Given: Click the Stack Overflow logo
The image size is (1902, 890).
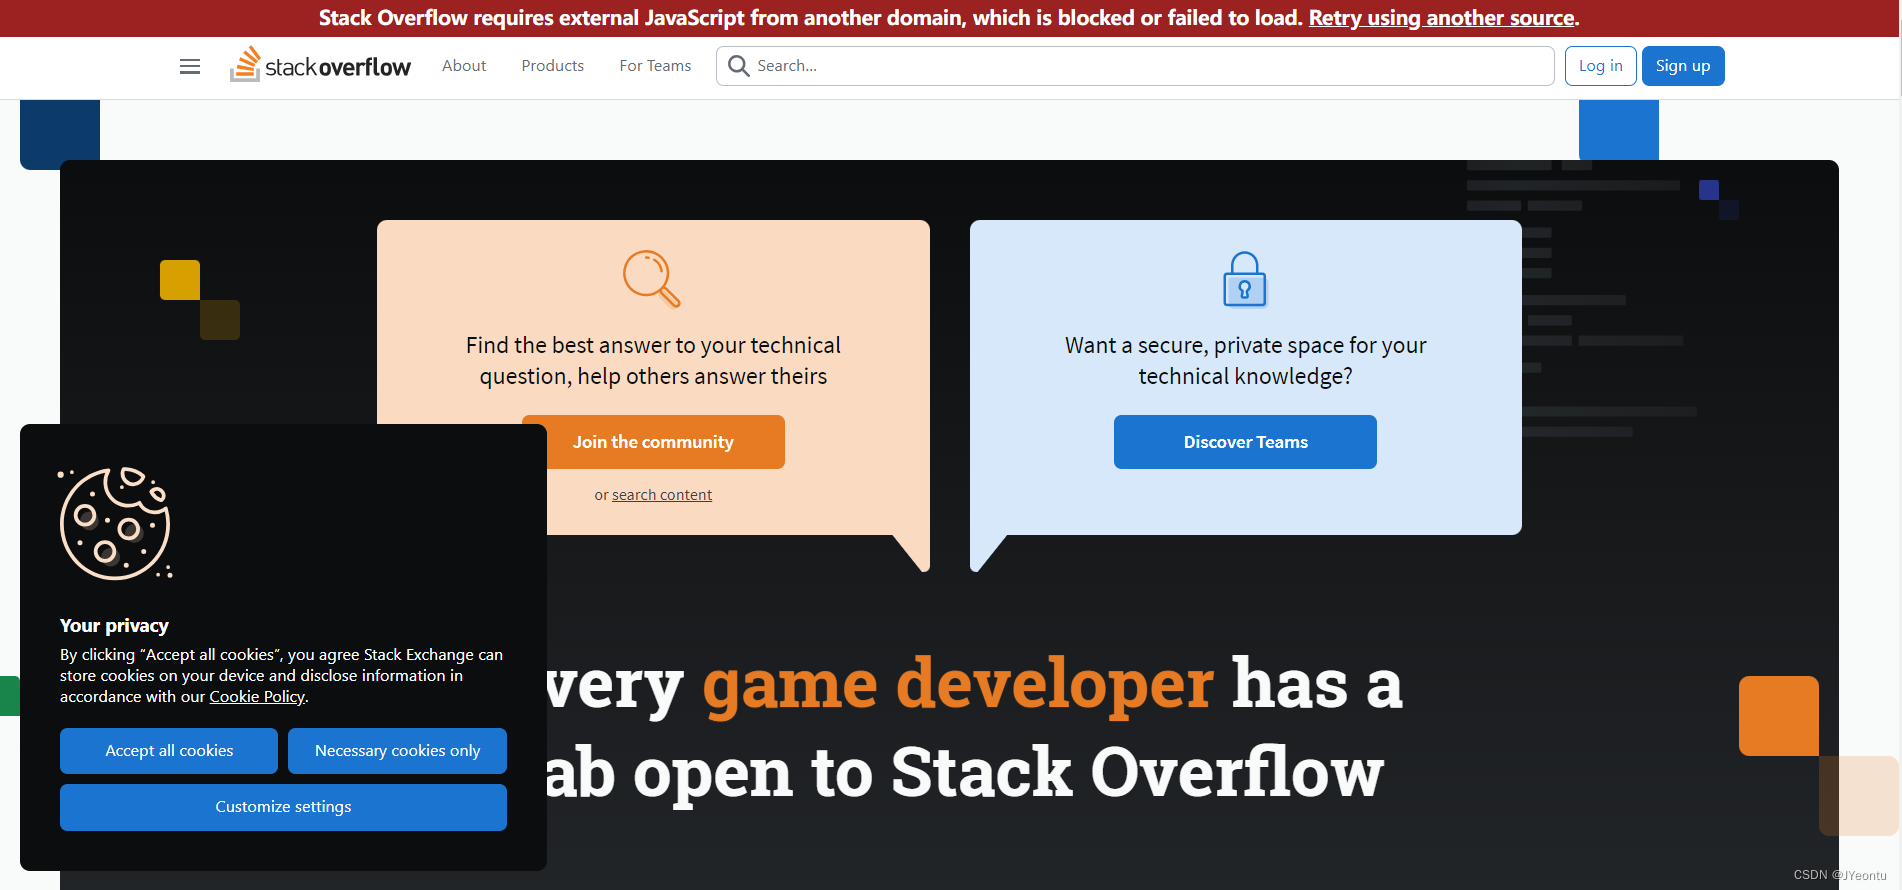Looking at the screenshot, I should (321, 66).
